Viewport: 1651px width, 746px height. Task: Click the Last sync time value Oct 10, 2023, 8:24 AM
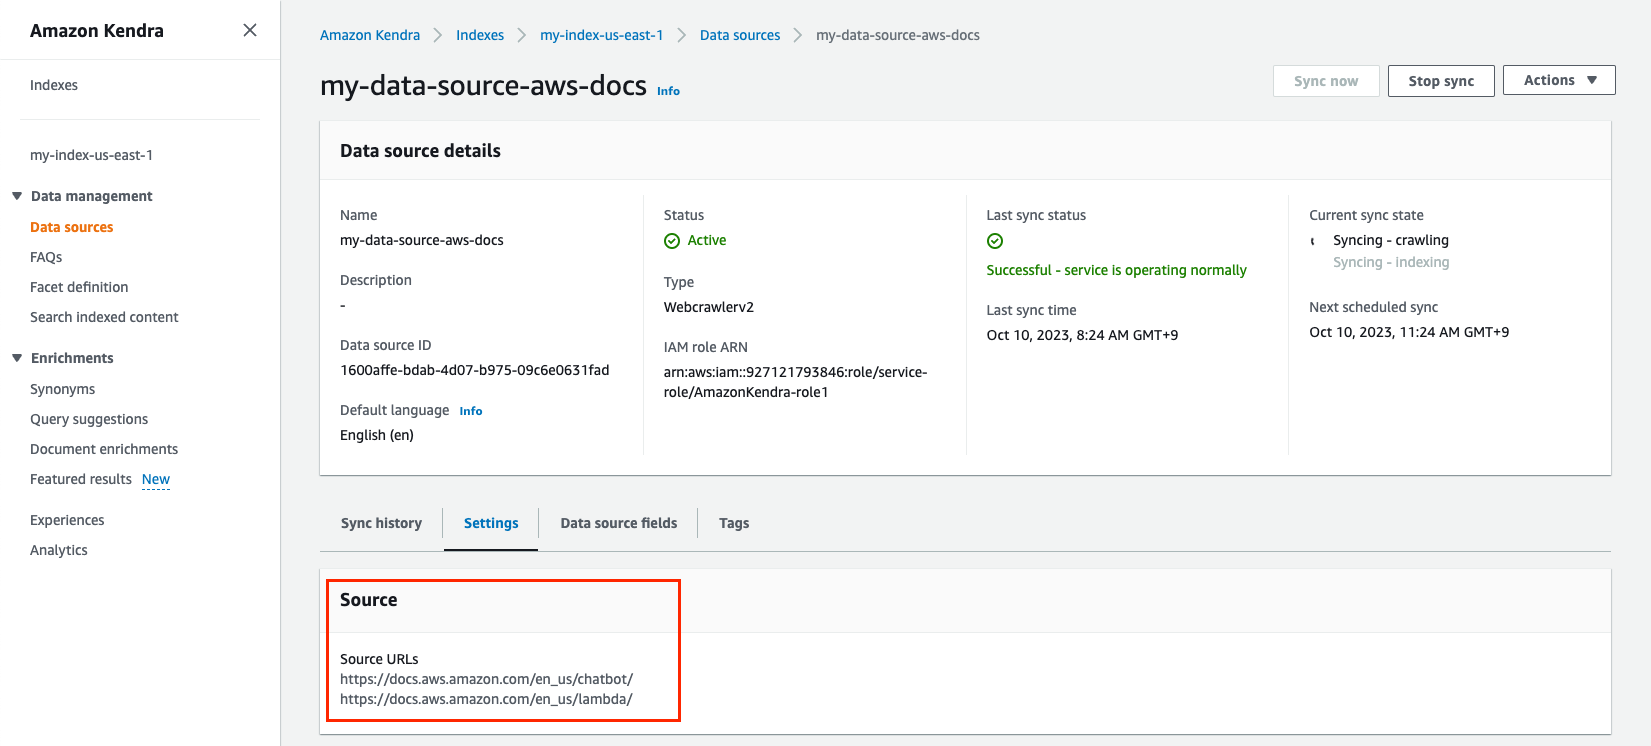click(1082, 335)
